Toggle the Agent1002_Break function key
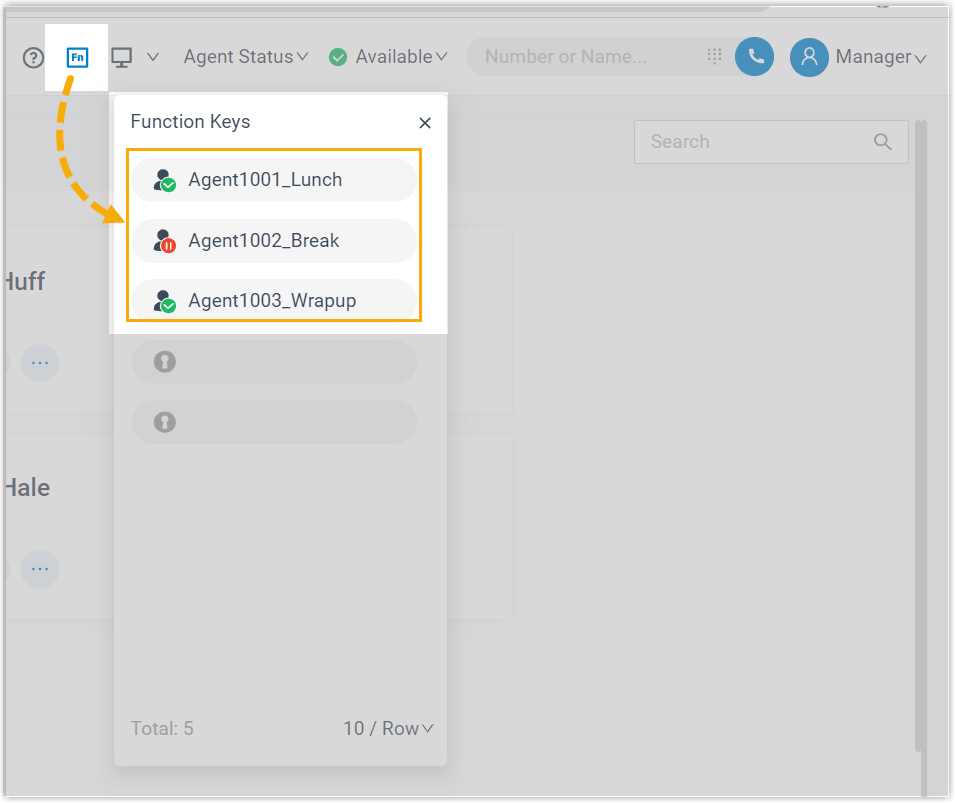This screenshot has height=803, width=955. pos(273,241)
